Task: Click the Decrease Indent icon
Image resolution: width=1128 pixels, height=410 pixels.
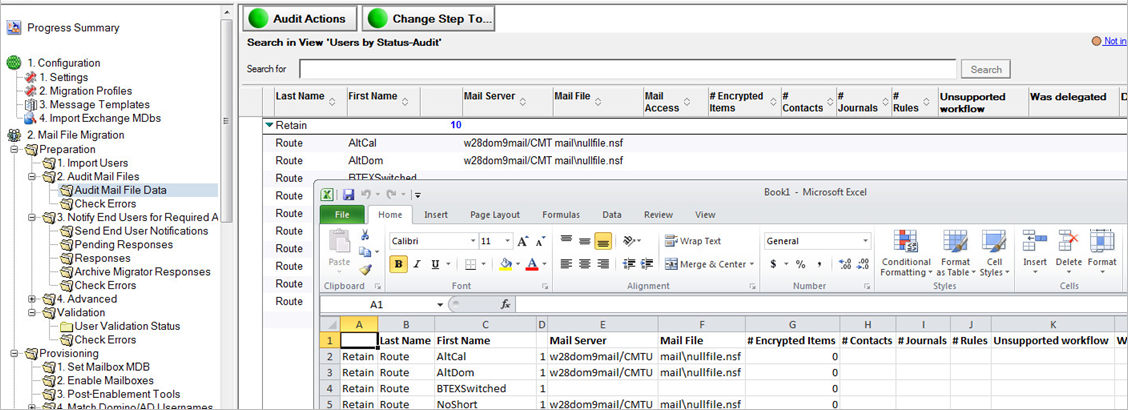Action: (629, 264)
